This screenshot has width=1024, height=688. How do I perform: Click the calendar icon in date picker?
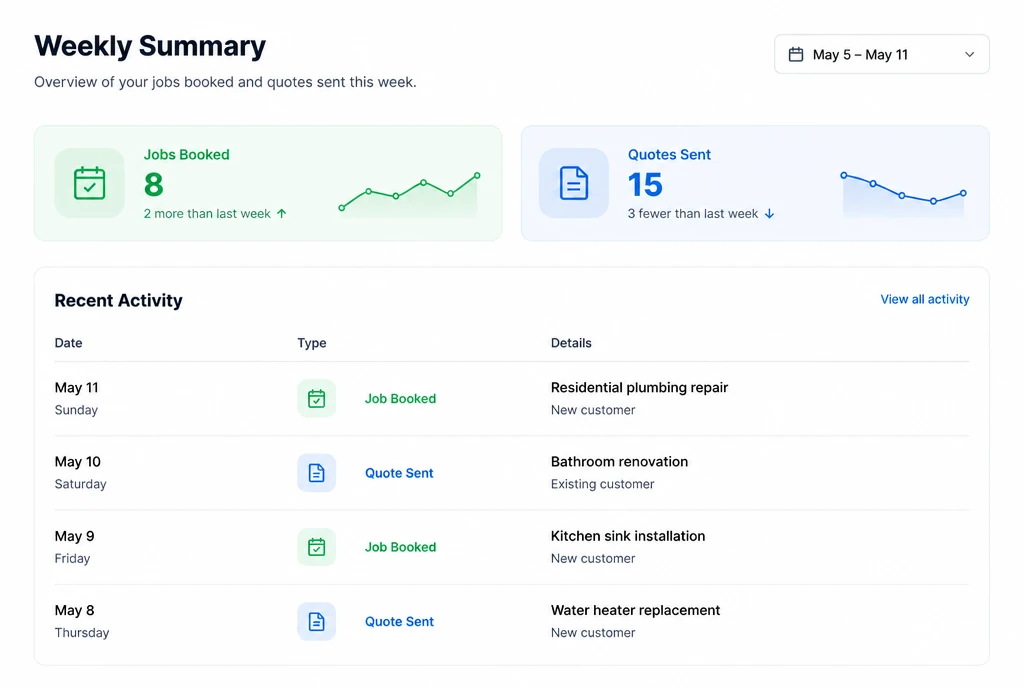click(x=795, y=54)
